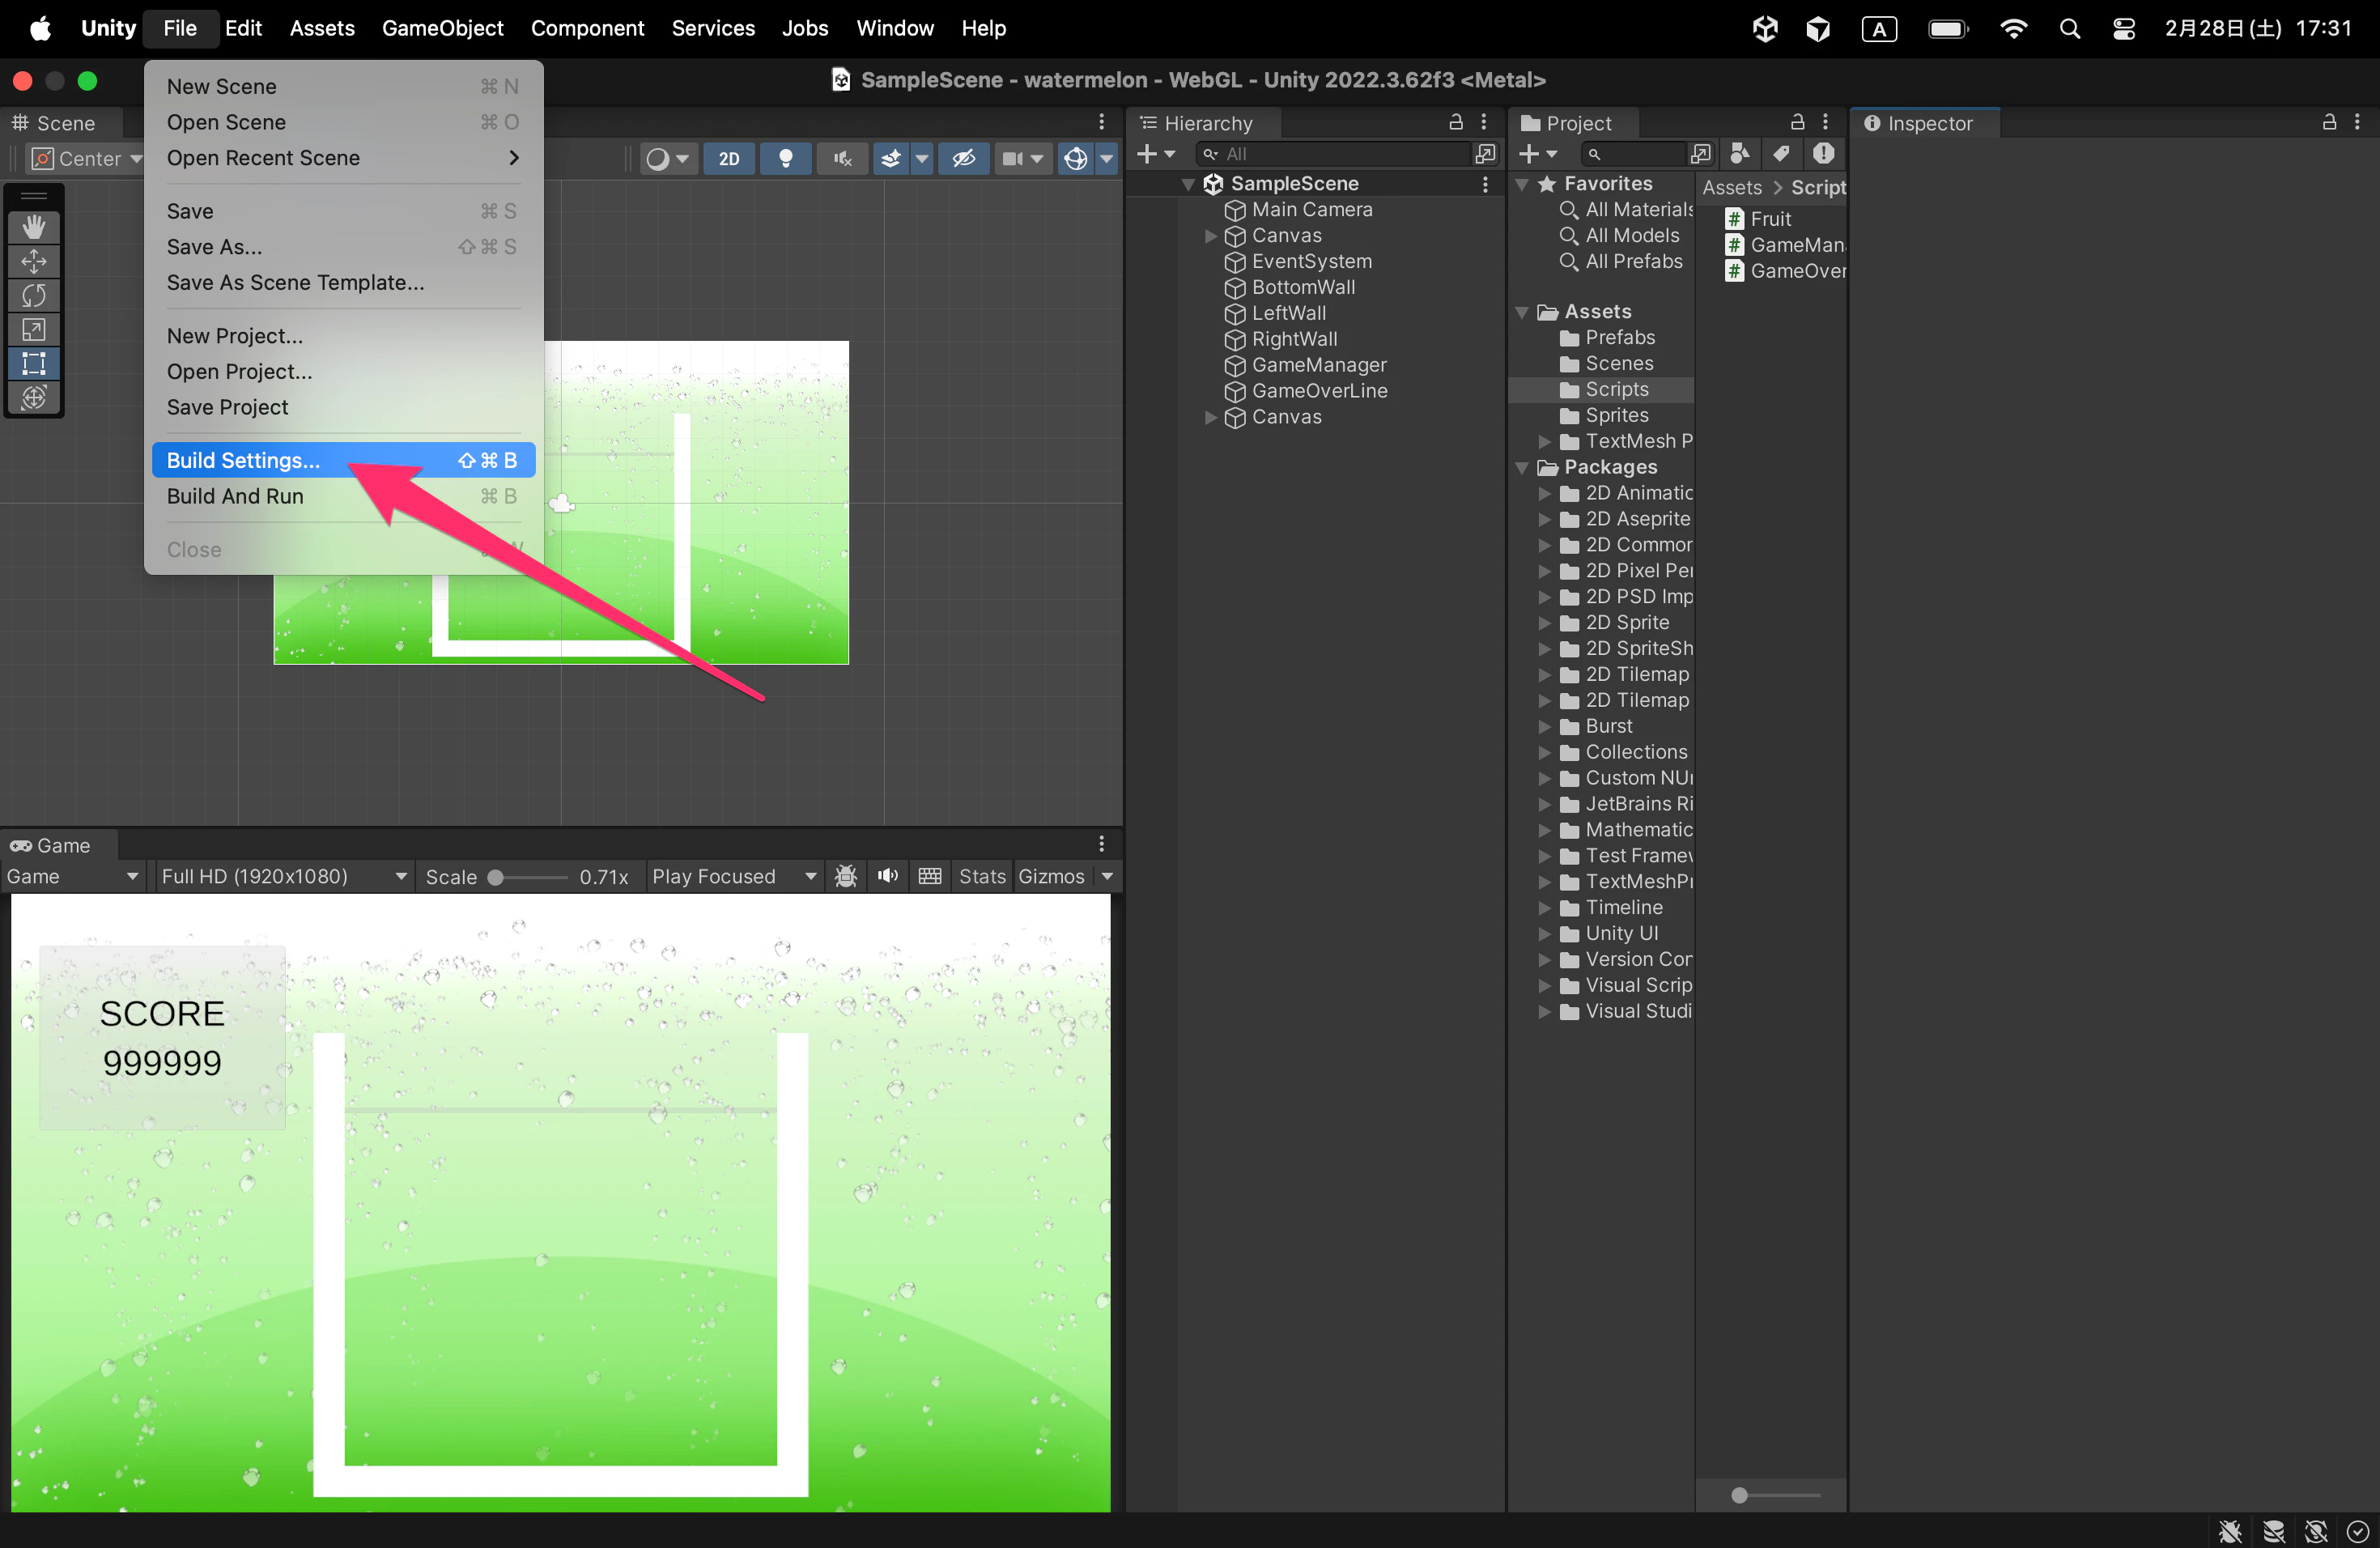Open Full HD (1920x1080) resolution dropdown
This screenshot has height=1548, width=2380.
[284, 877]
